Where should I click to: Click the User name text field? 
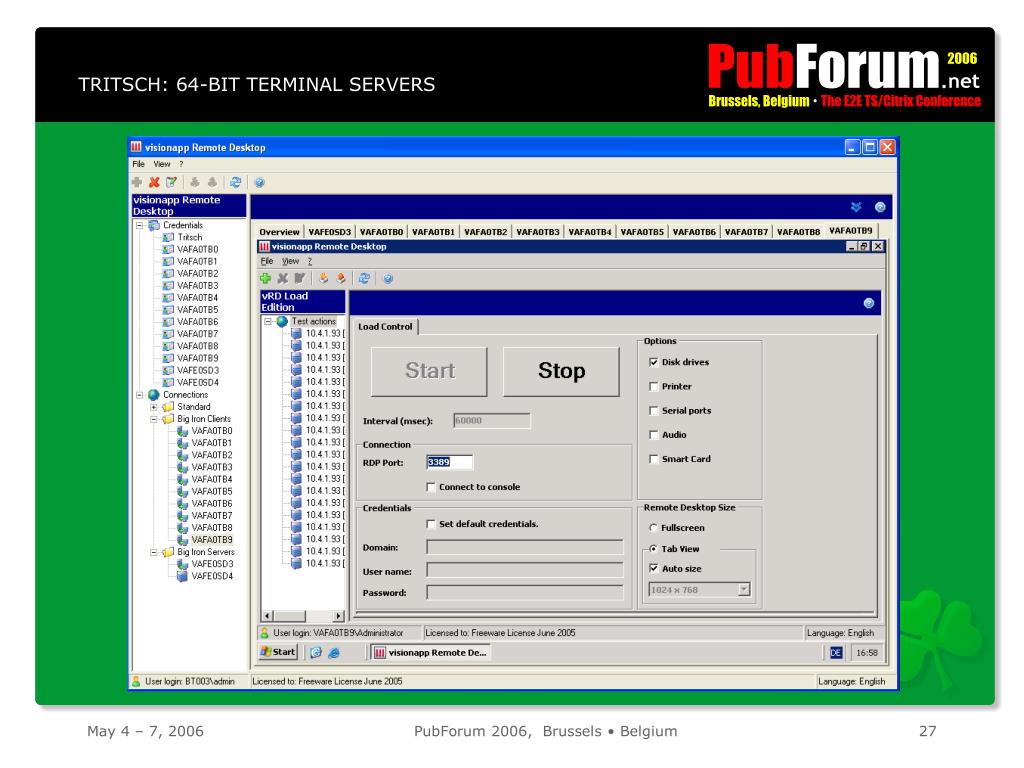(524, 571)
